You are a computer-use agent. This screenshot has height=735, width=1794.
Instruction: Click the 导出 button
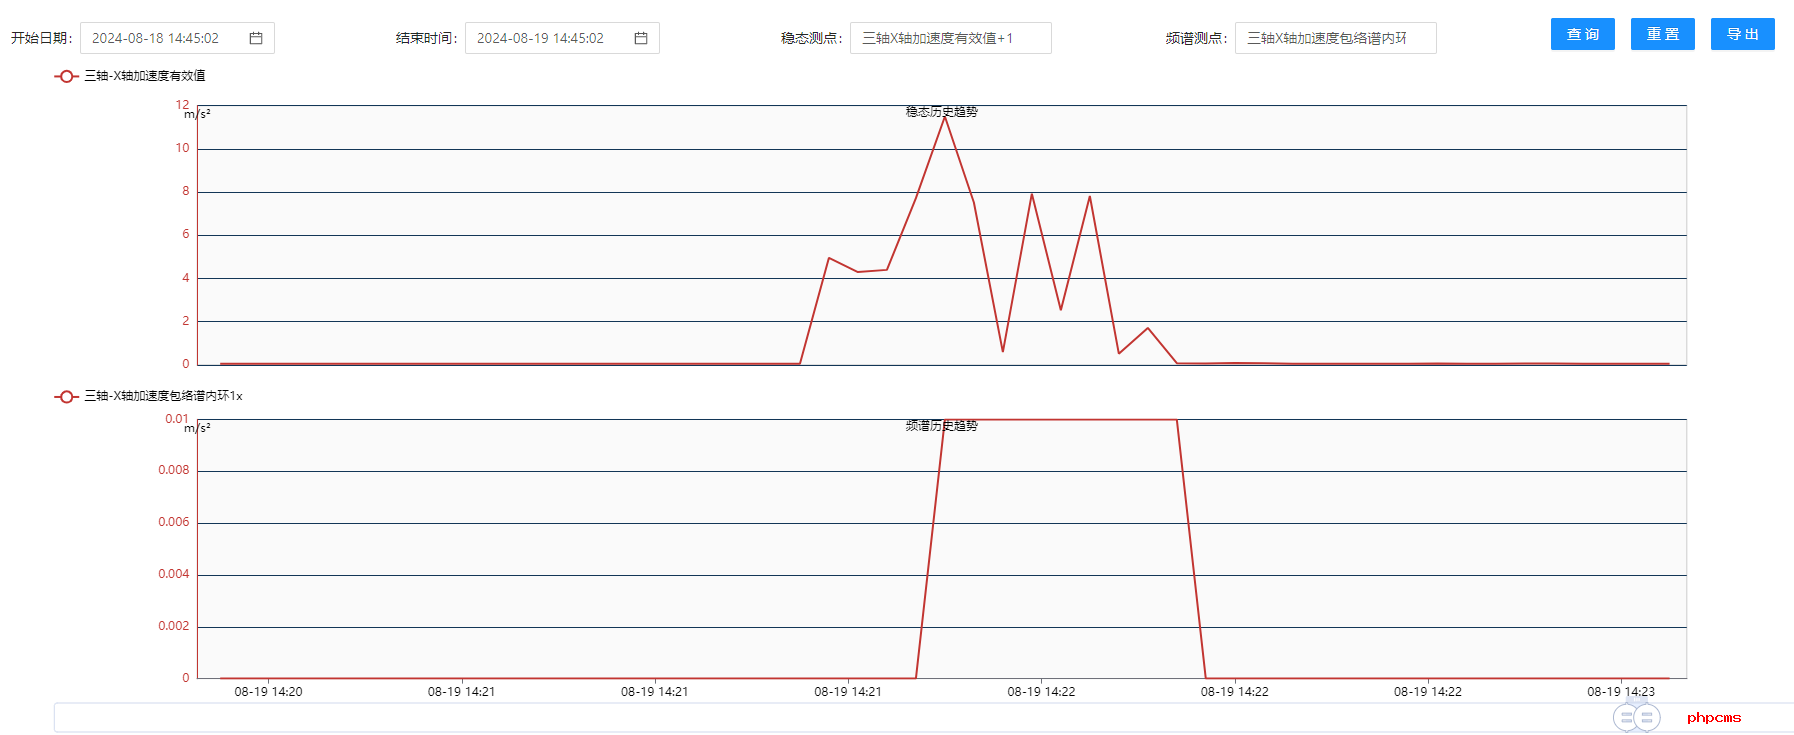tap(1742, 34)
